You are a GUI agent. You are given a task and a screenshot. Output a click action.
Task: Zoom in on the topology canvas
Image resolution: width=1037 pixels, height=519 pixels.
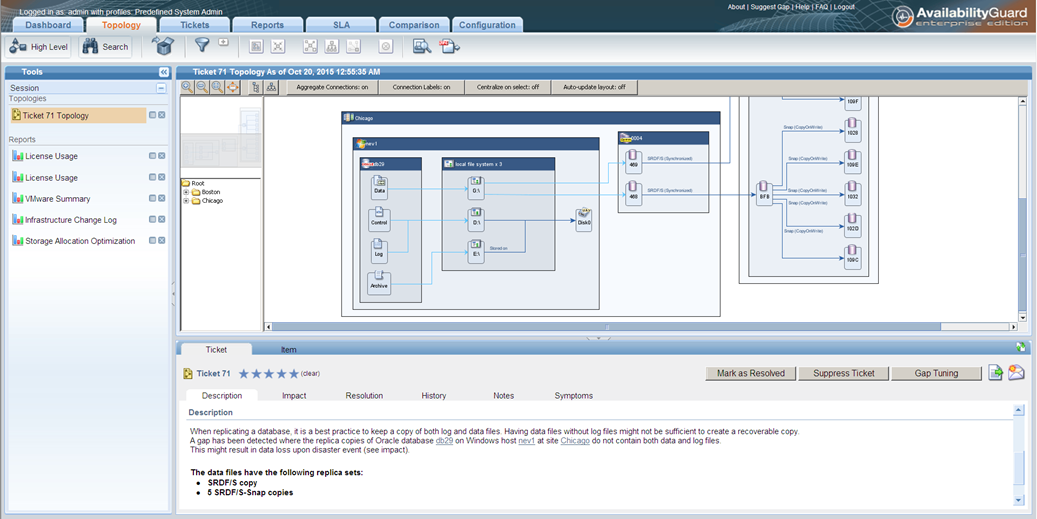tap(187, 87)
